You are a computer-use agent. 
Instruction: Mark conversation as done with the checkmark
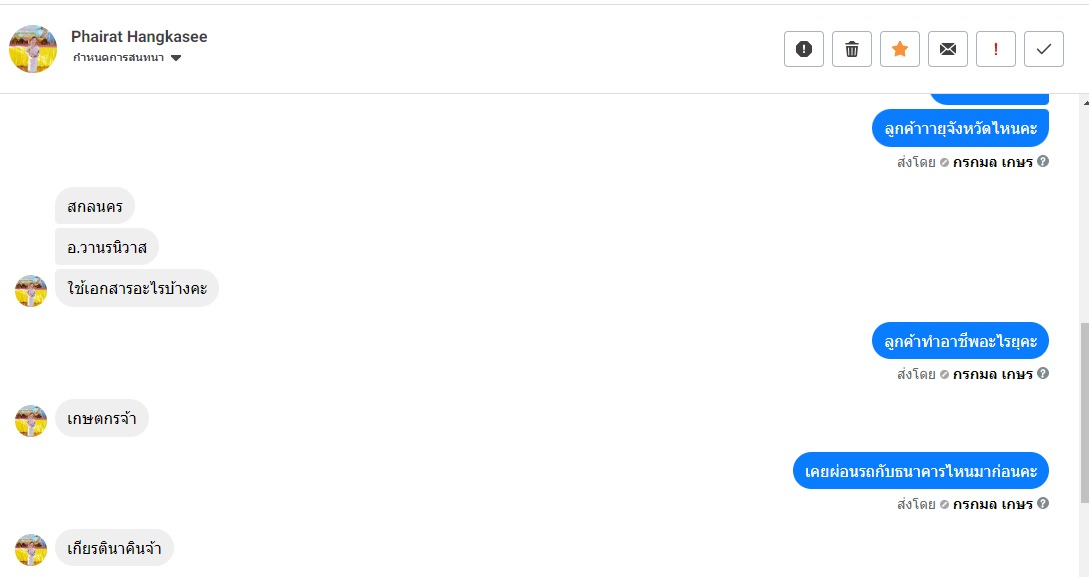(x=1044, y=49)
